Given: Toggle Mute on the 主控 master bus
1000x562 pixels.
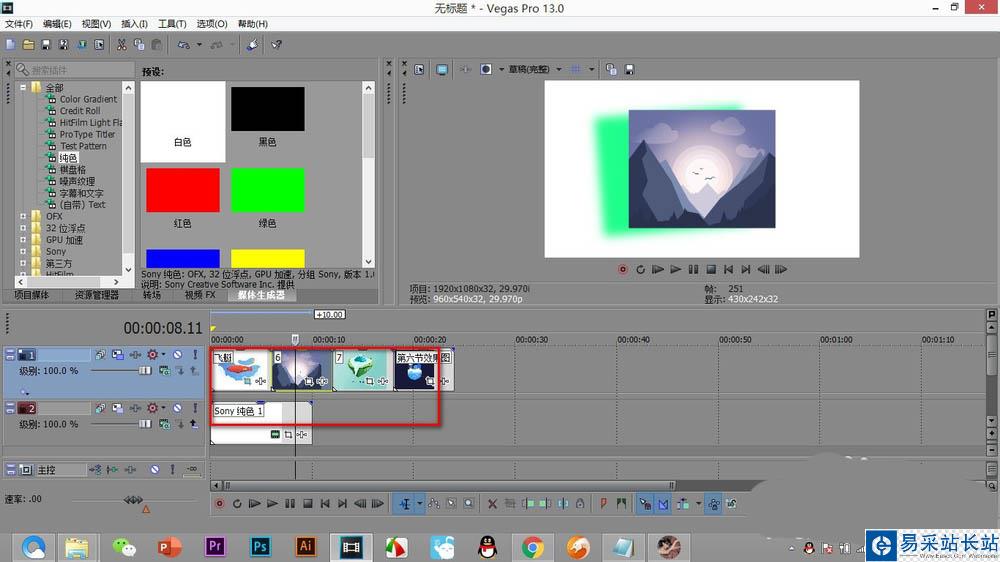Looking at the screenshot, I should point(155,470).
